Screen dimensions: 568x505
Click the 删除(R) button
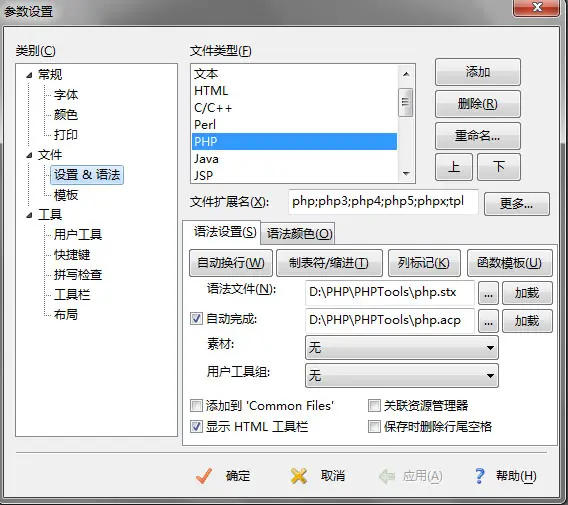[478, 104]
